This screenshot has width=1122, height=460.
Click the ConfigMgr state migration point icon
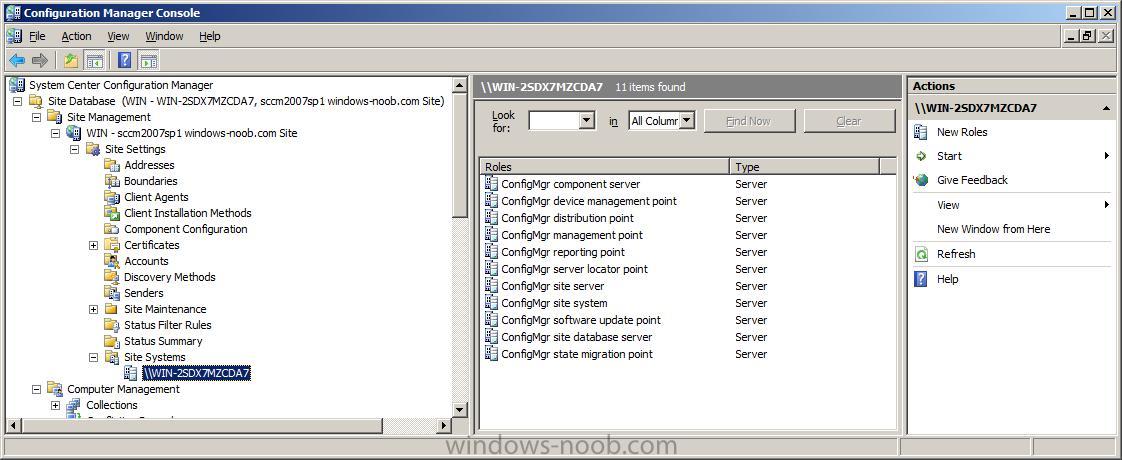491,353
